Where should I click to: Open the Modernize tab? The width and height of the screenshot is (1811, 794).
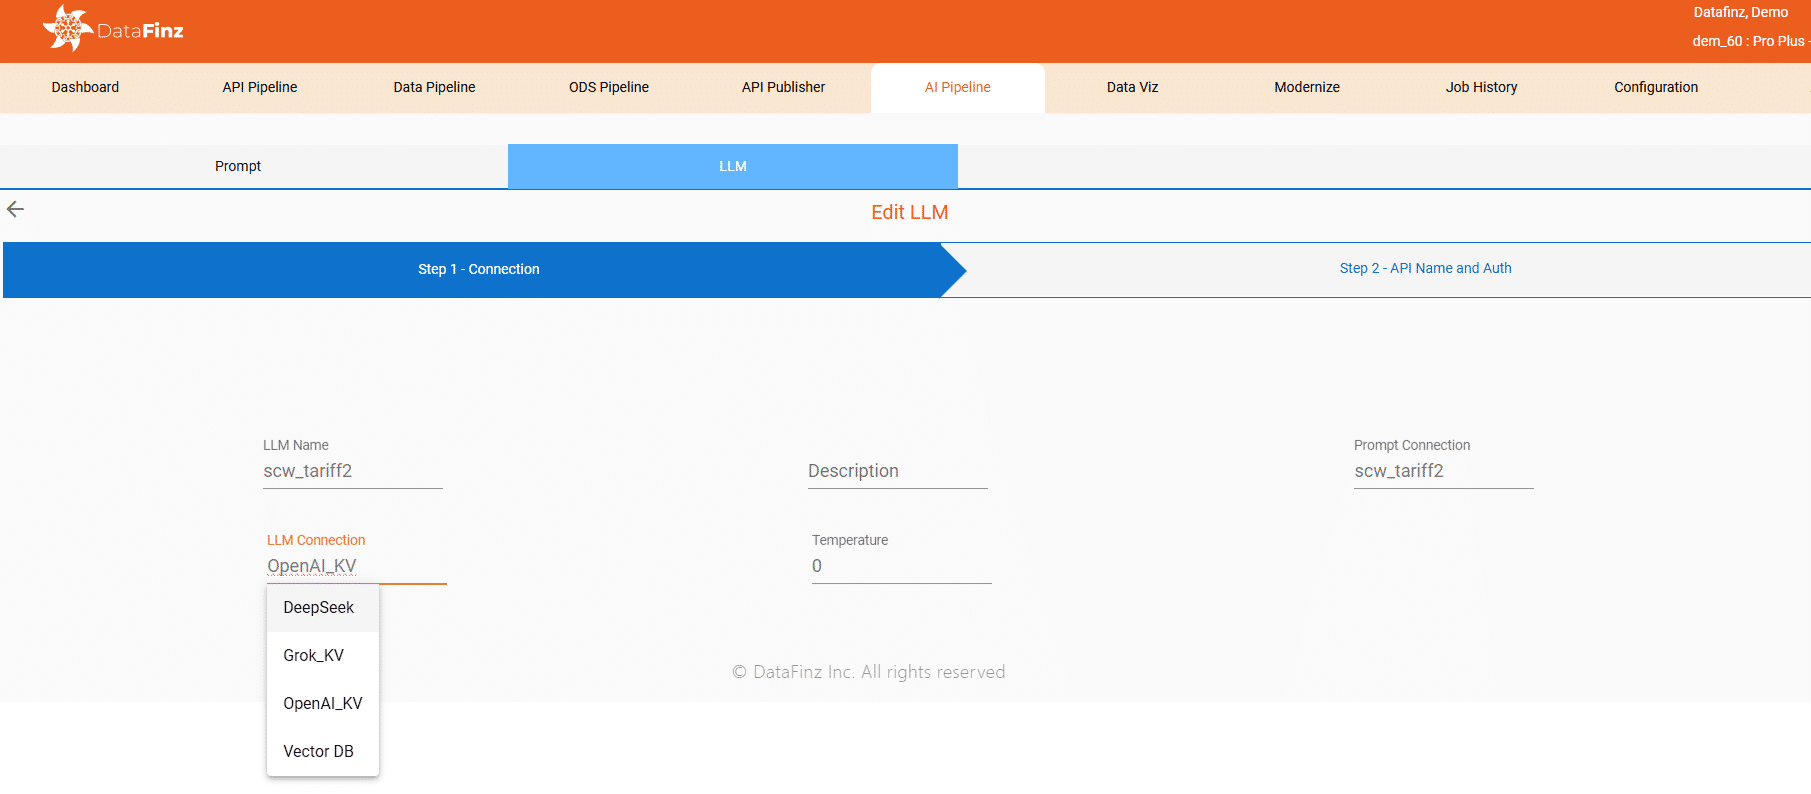coord(1307,88)
